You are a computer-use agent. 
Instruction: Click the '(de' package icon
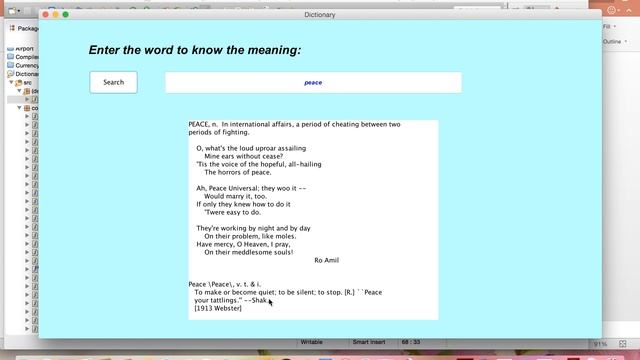tap(27, 91)
